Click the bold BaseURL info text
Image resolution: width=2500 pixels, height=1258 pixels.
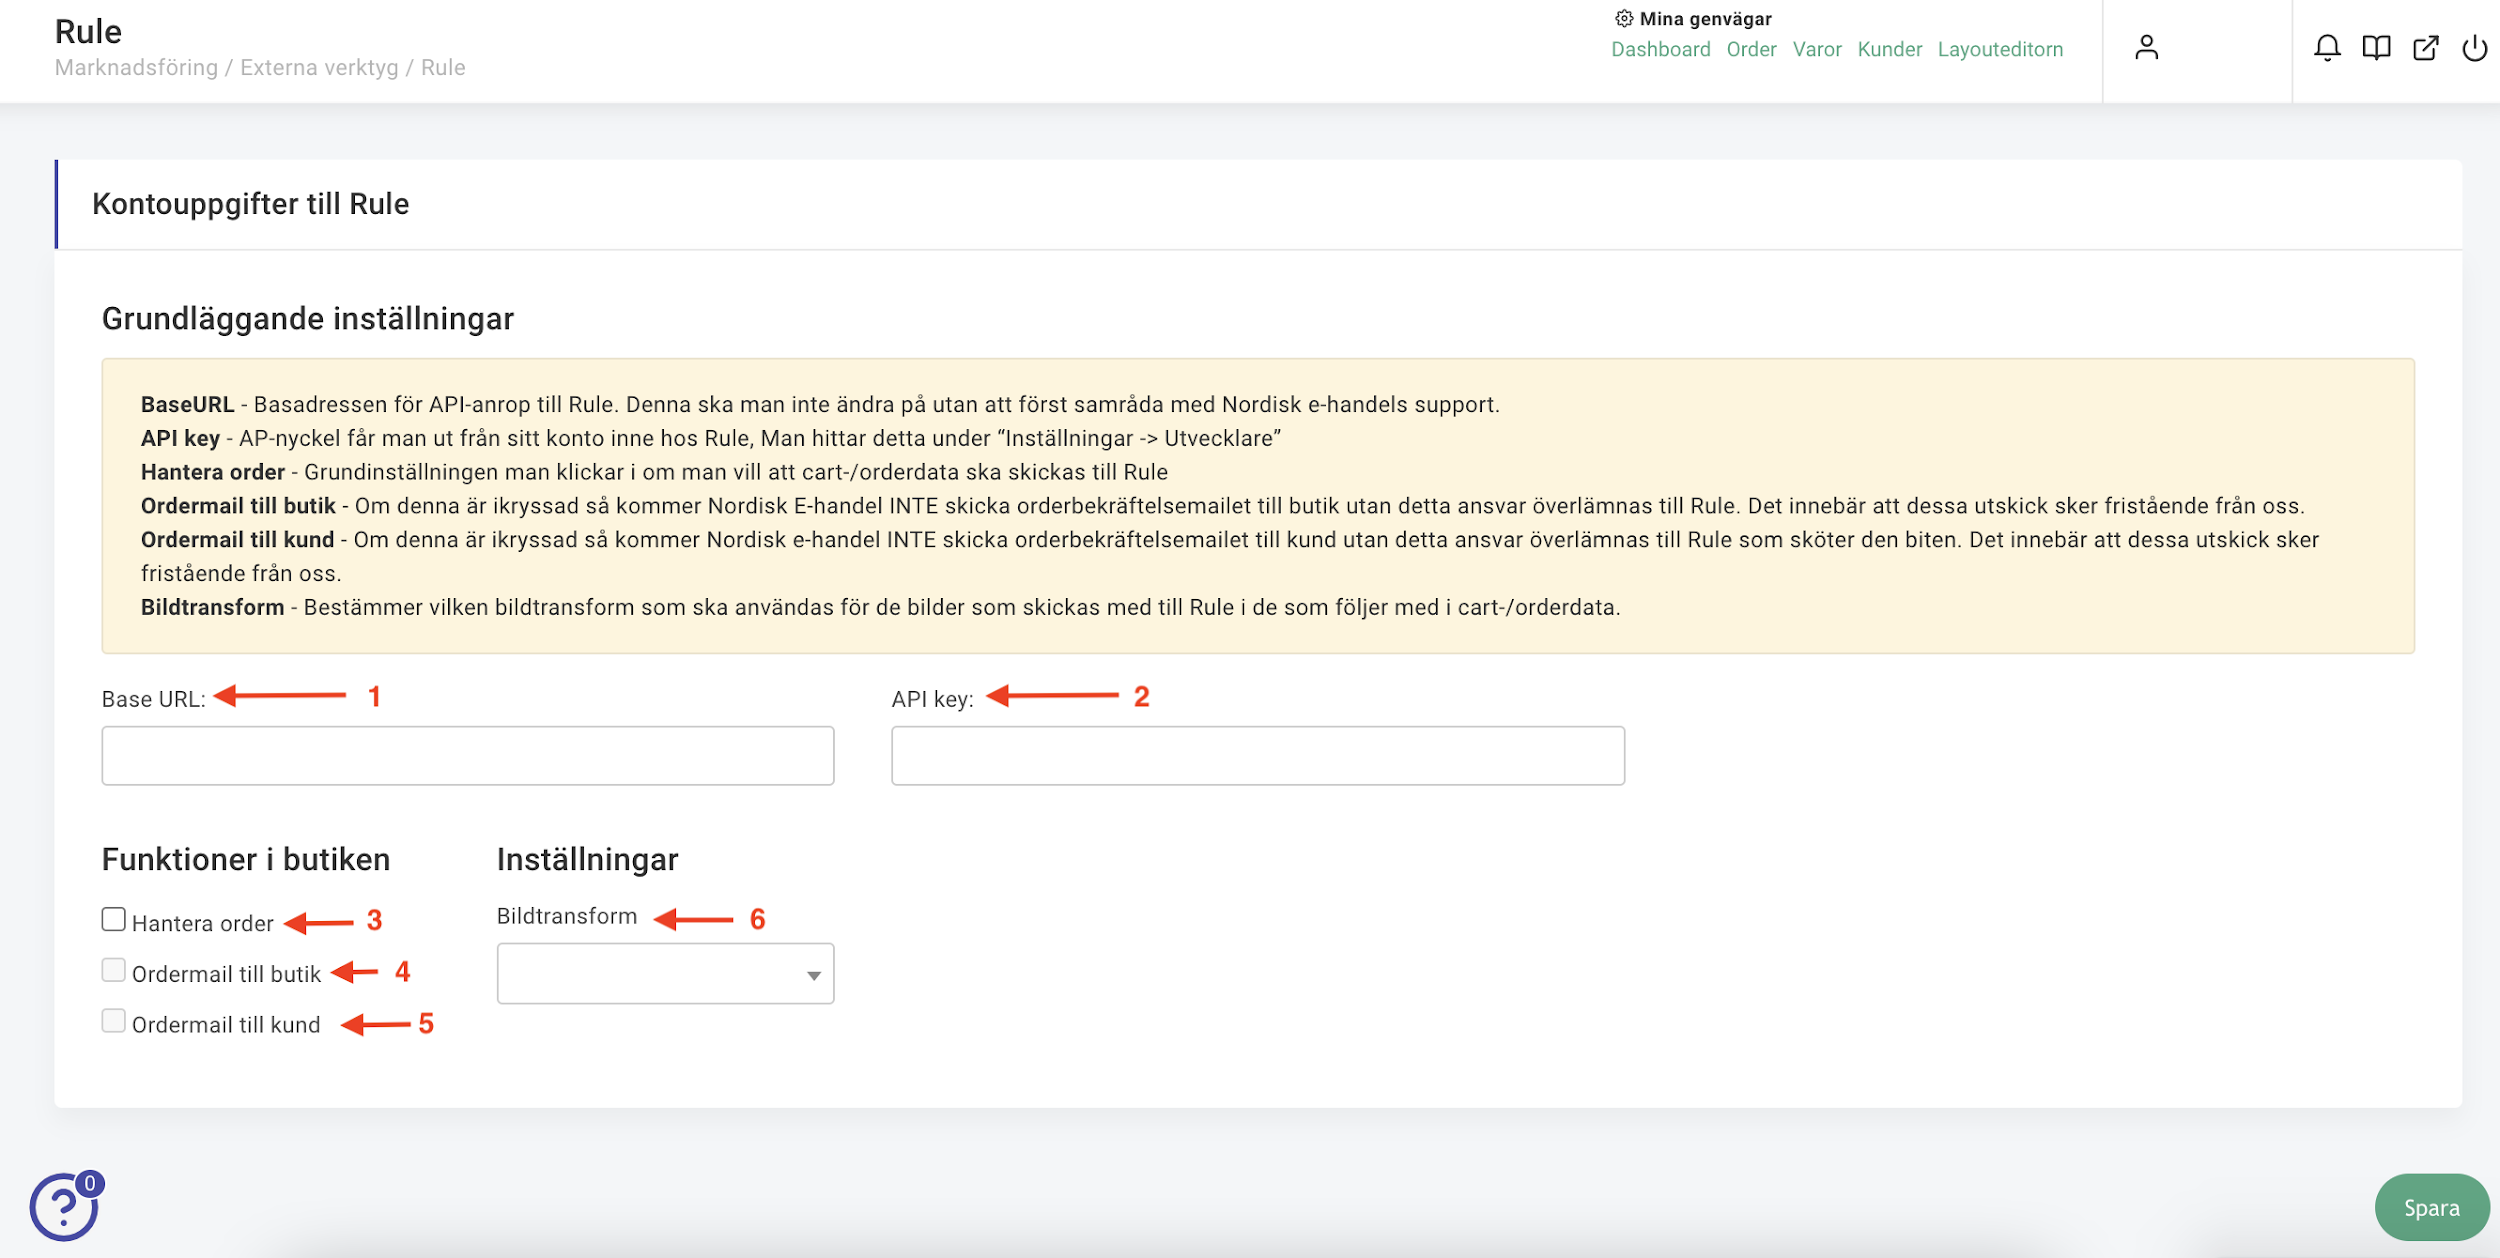pyautogui.click(x=187, y=404)
